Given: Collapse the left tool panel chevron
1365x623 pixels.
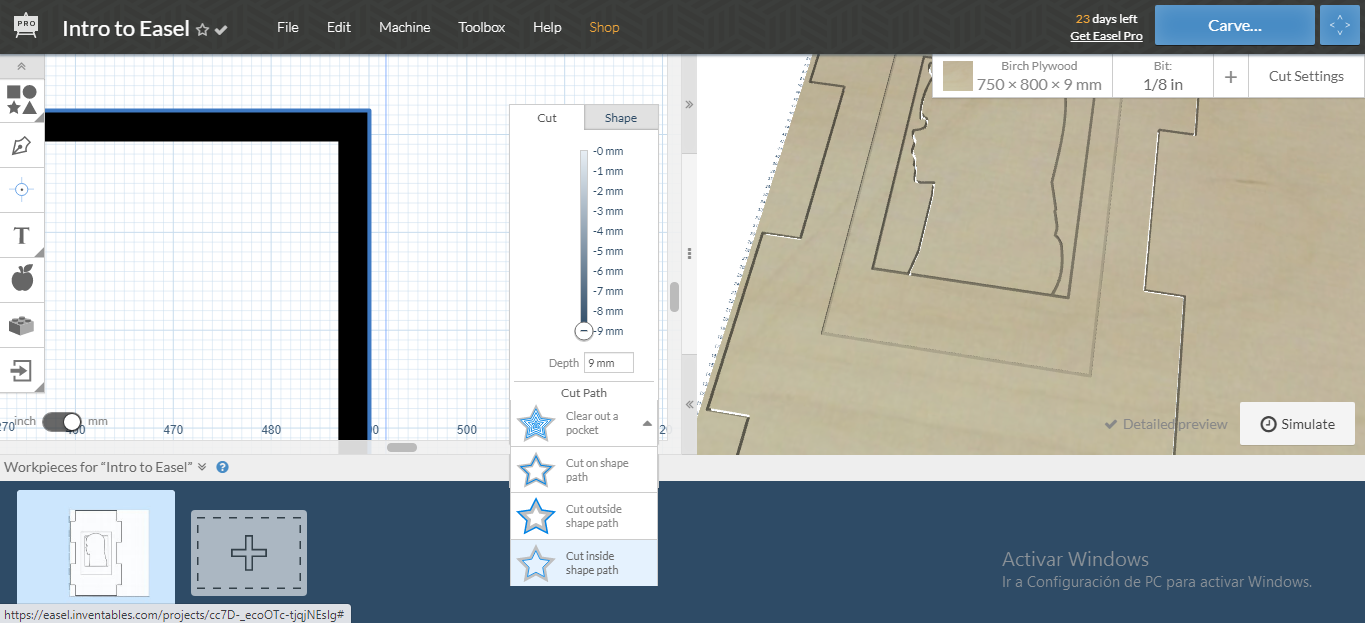Looking at the screenshot, I should tap(22, 66).
